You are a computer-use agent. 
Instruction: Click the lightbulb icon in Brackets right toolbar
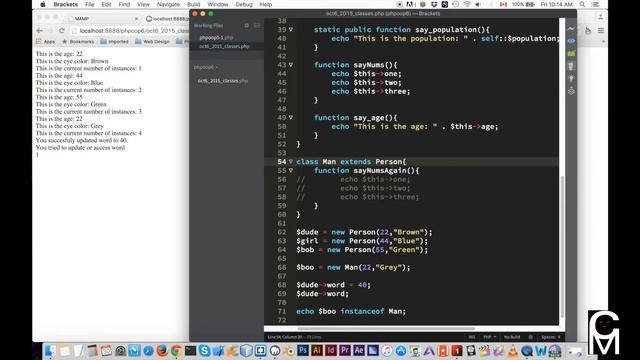click(571, 78)
